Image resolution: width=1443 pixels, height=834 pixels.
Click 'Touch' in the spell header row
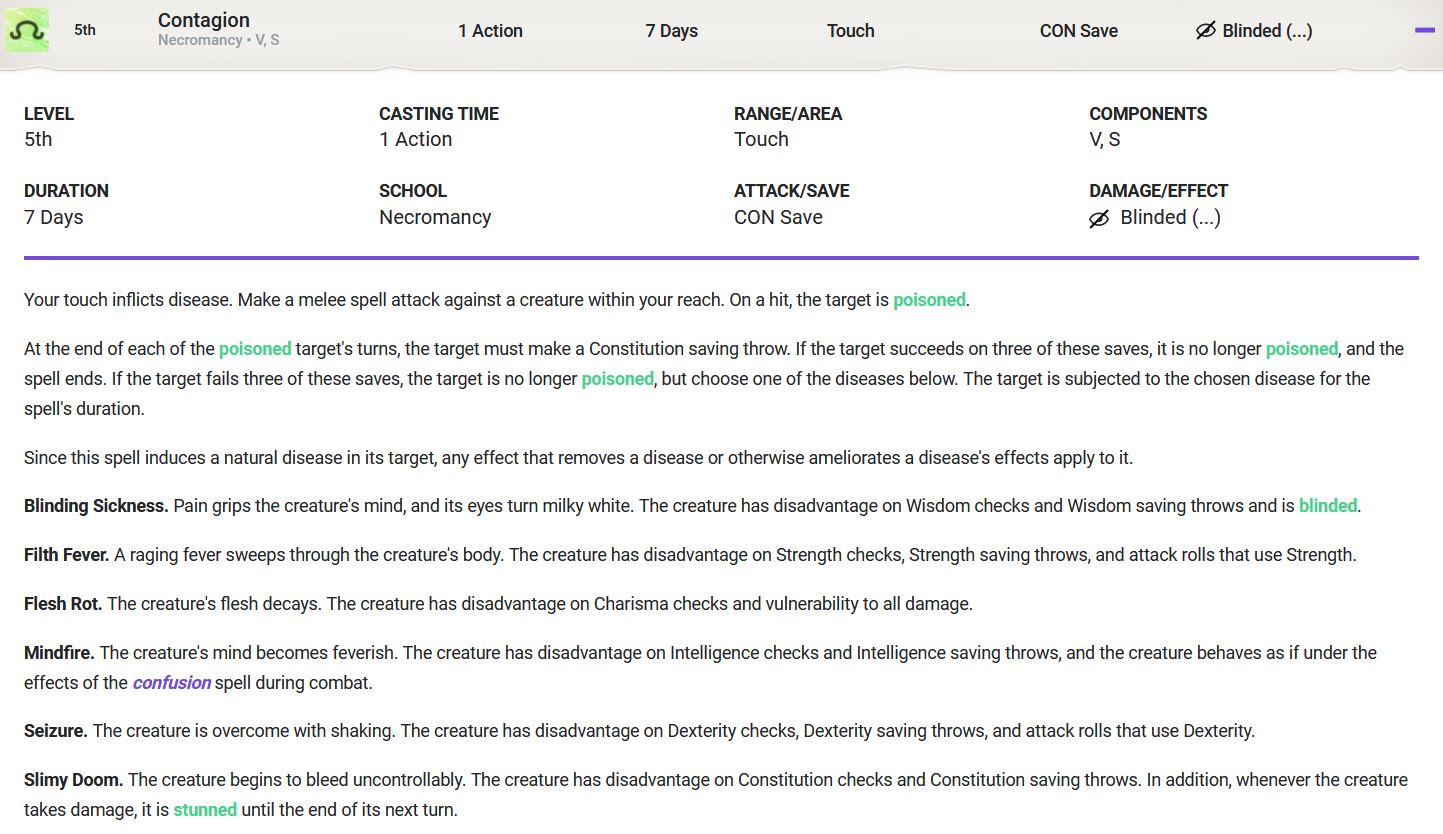coord(851,31)
